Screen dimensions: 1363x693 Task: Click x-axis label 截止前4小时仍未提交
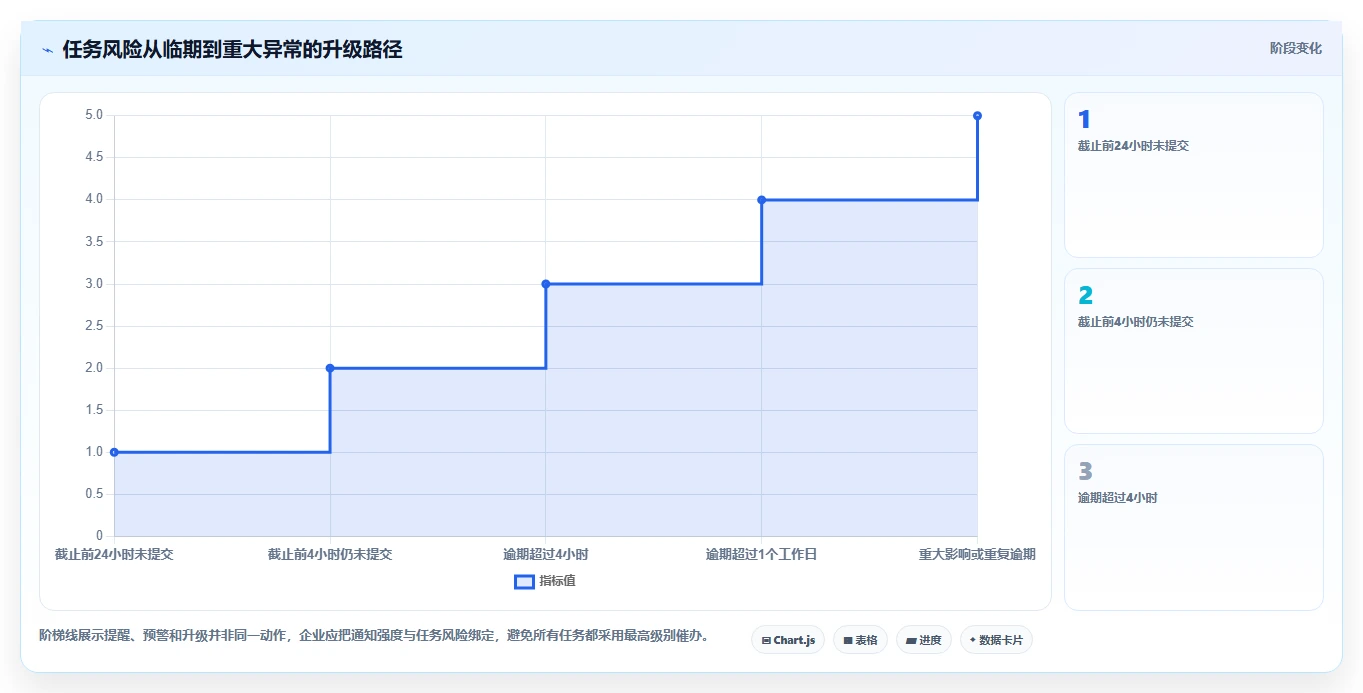point(330,554)
